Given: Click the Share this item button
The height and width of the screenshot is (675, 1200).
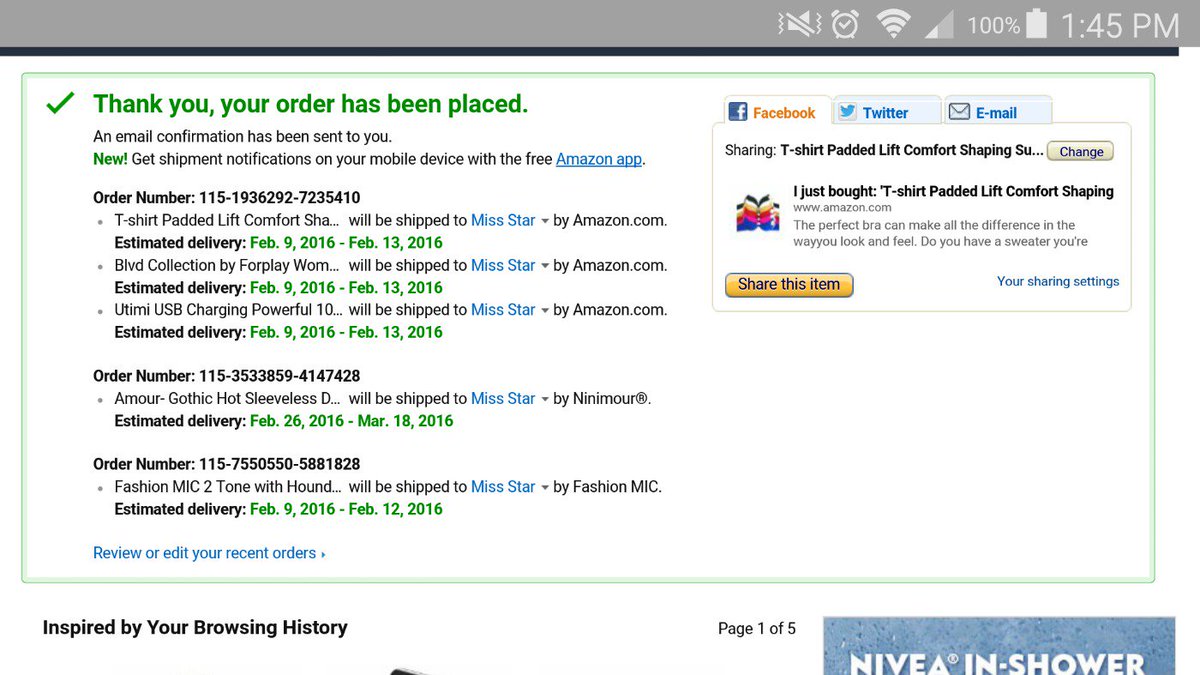Looking at the screenshot, I should [789, 285].
